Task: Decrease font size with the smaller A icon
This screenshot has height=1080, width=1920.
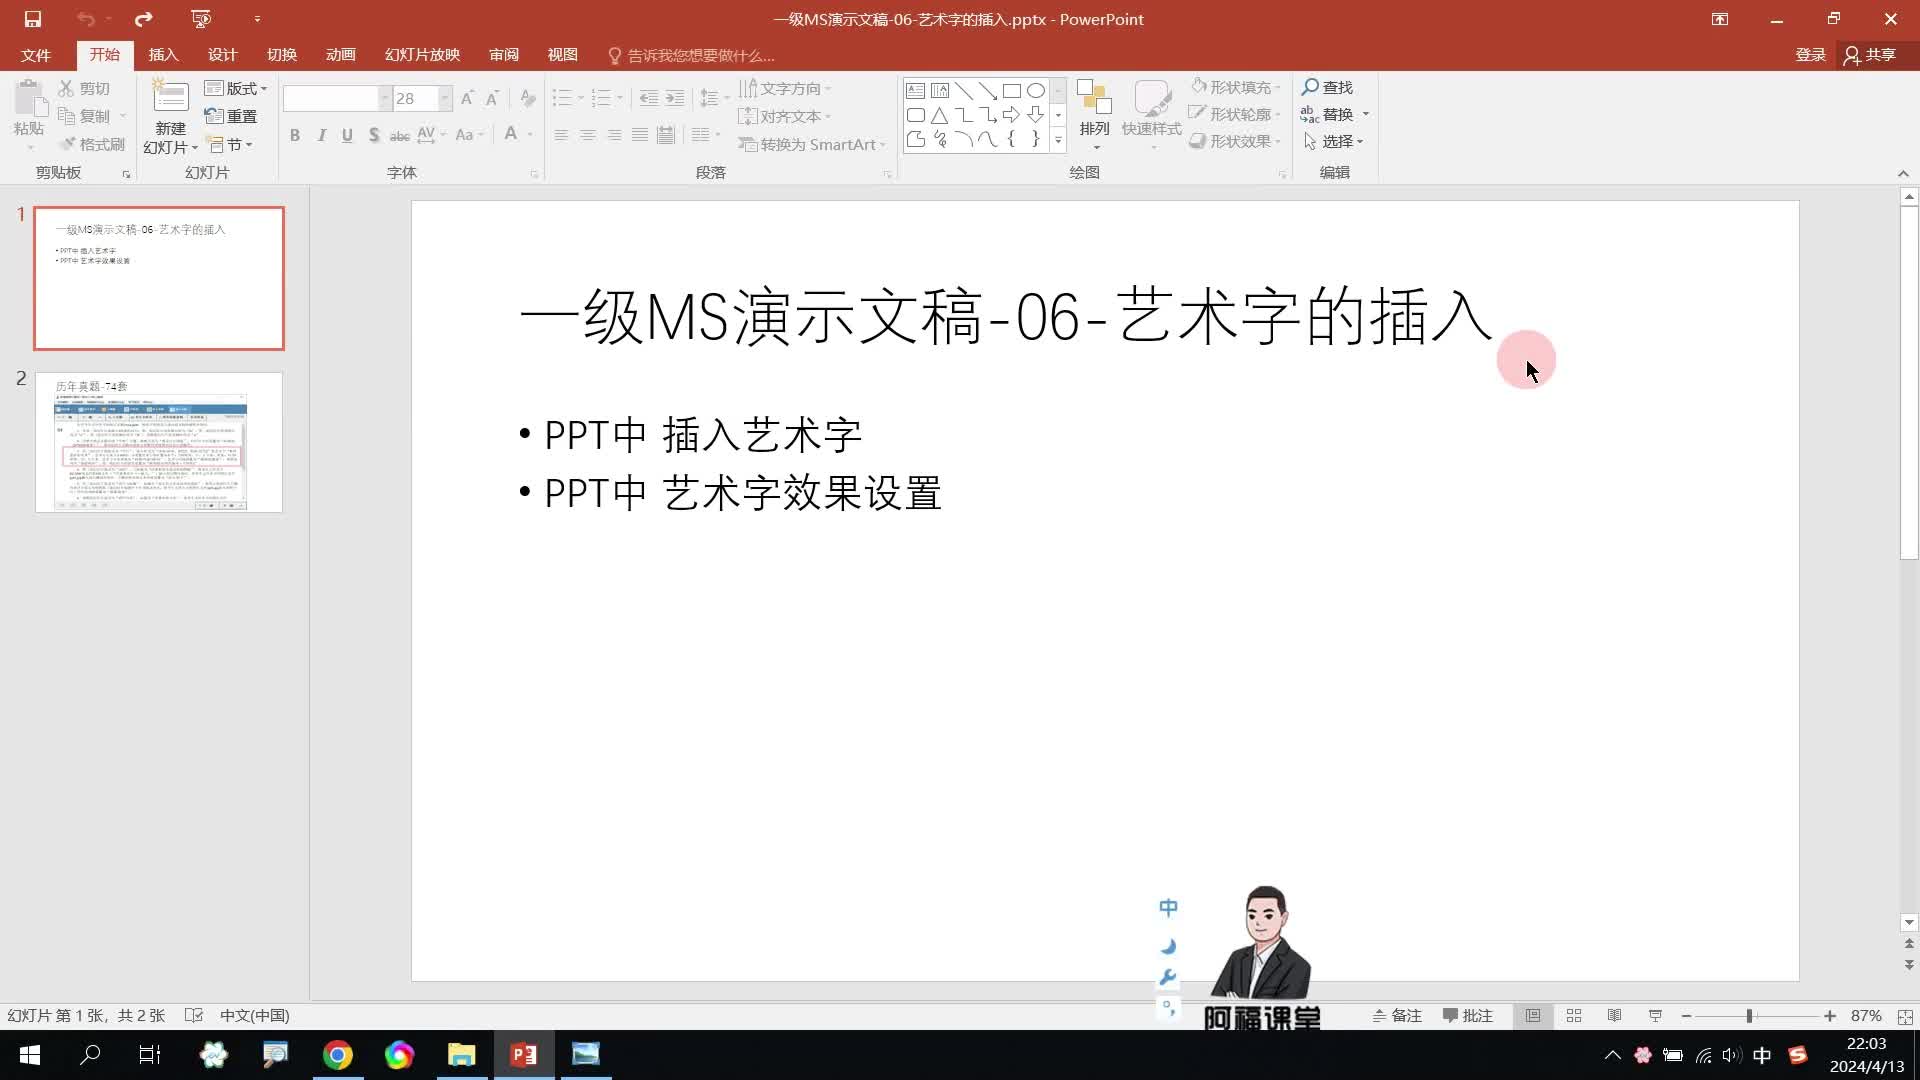Action: point(492,98)
